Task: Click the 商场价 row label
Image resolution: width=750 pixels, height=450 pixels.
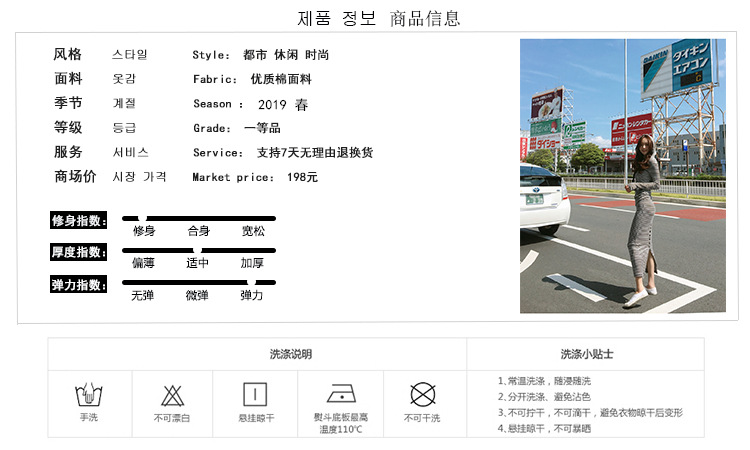Action: [x=75, y=176]
